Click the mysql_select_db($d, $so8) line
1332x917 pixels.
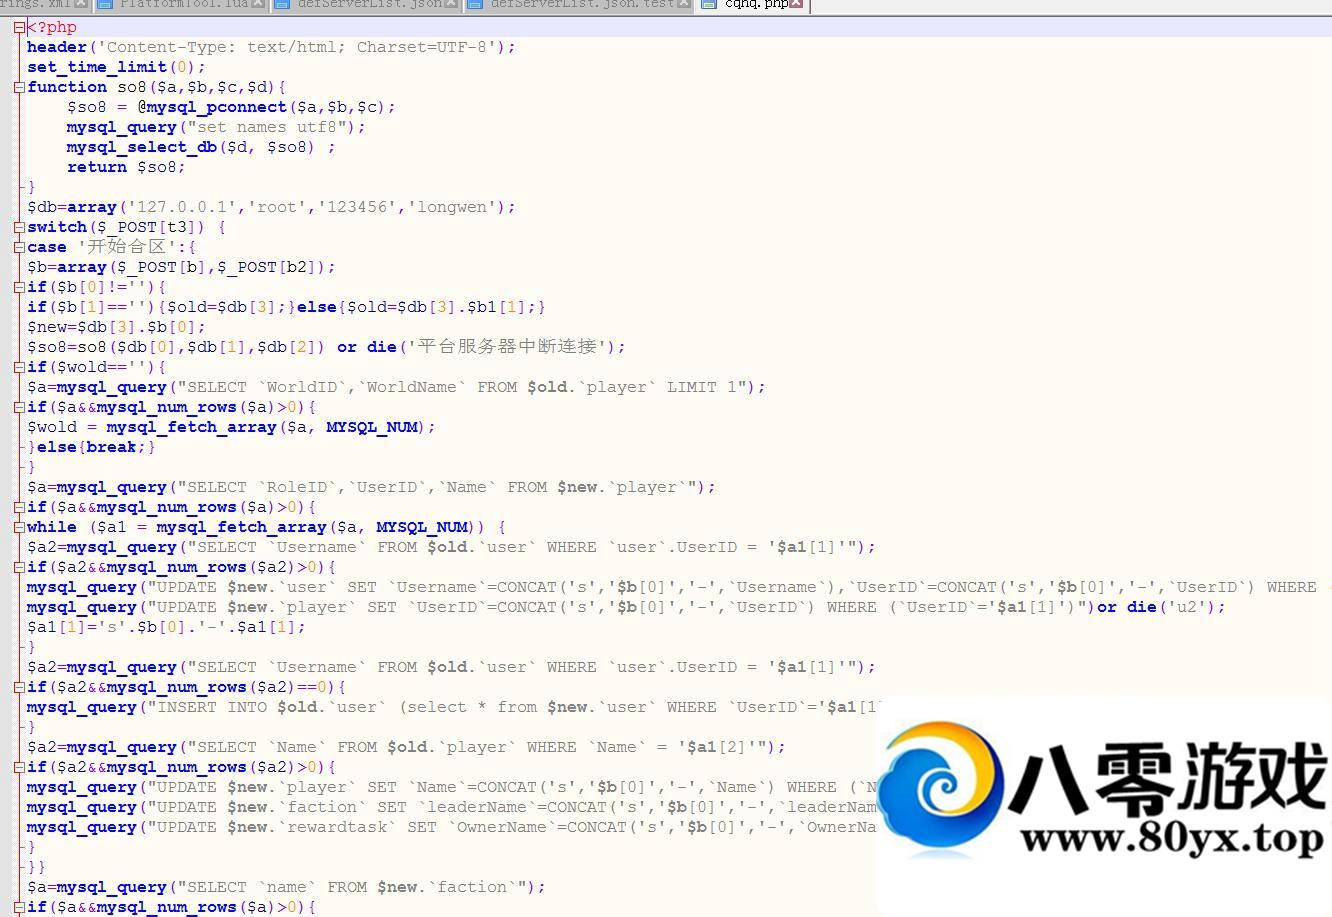click(201, 147)
